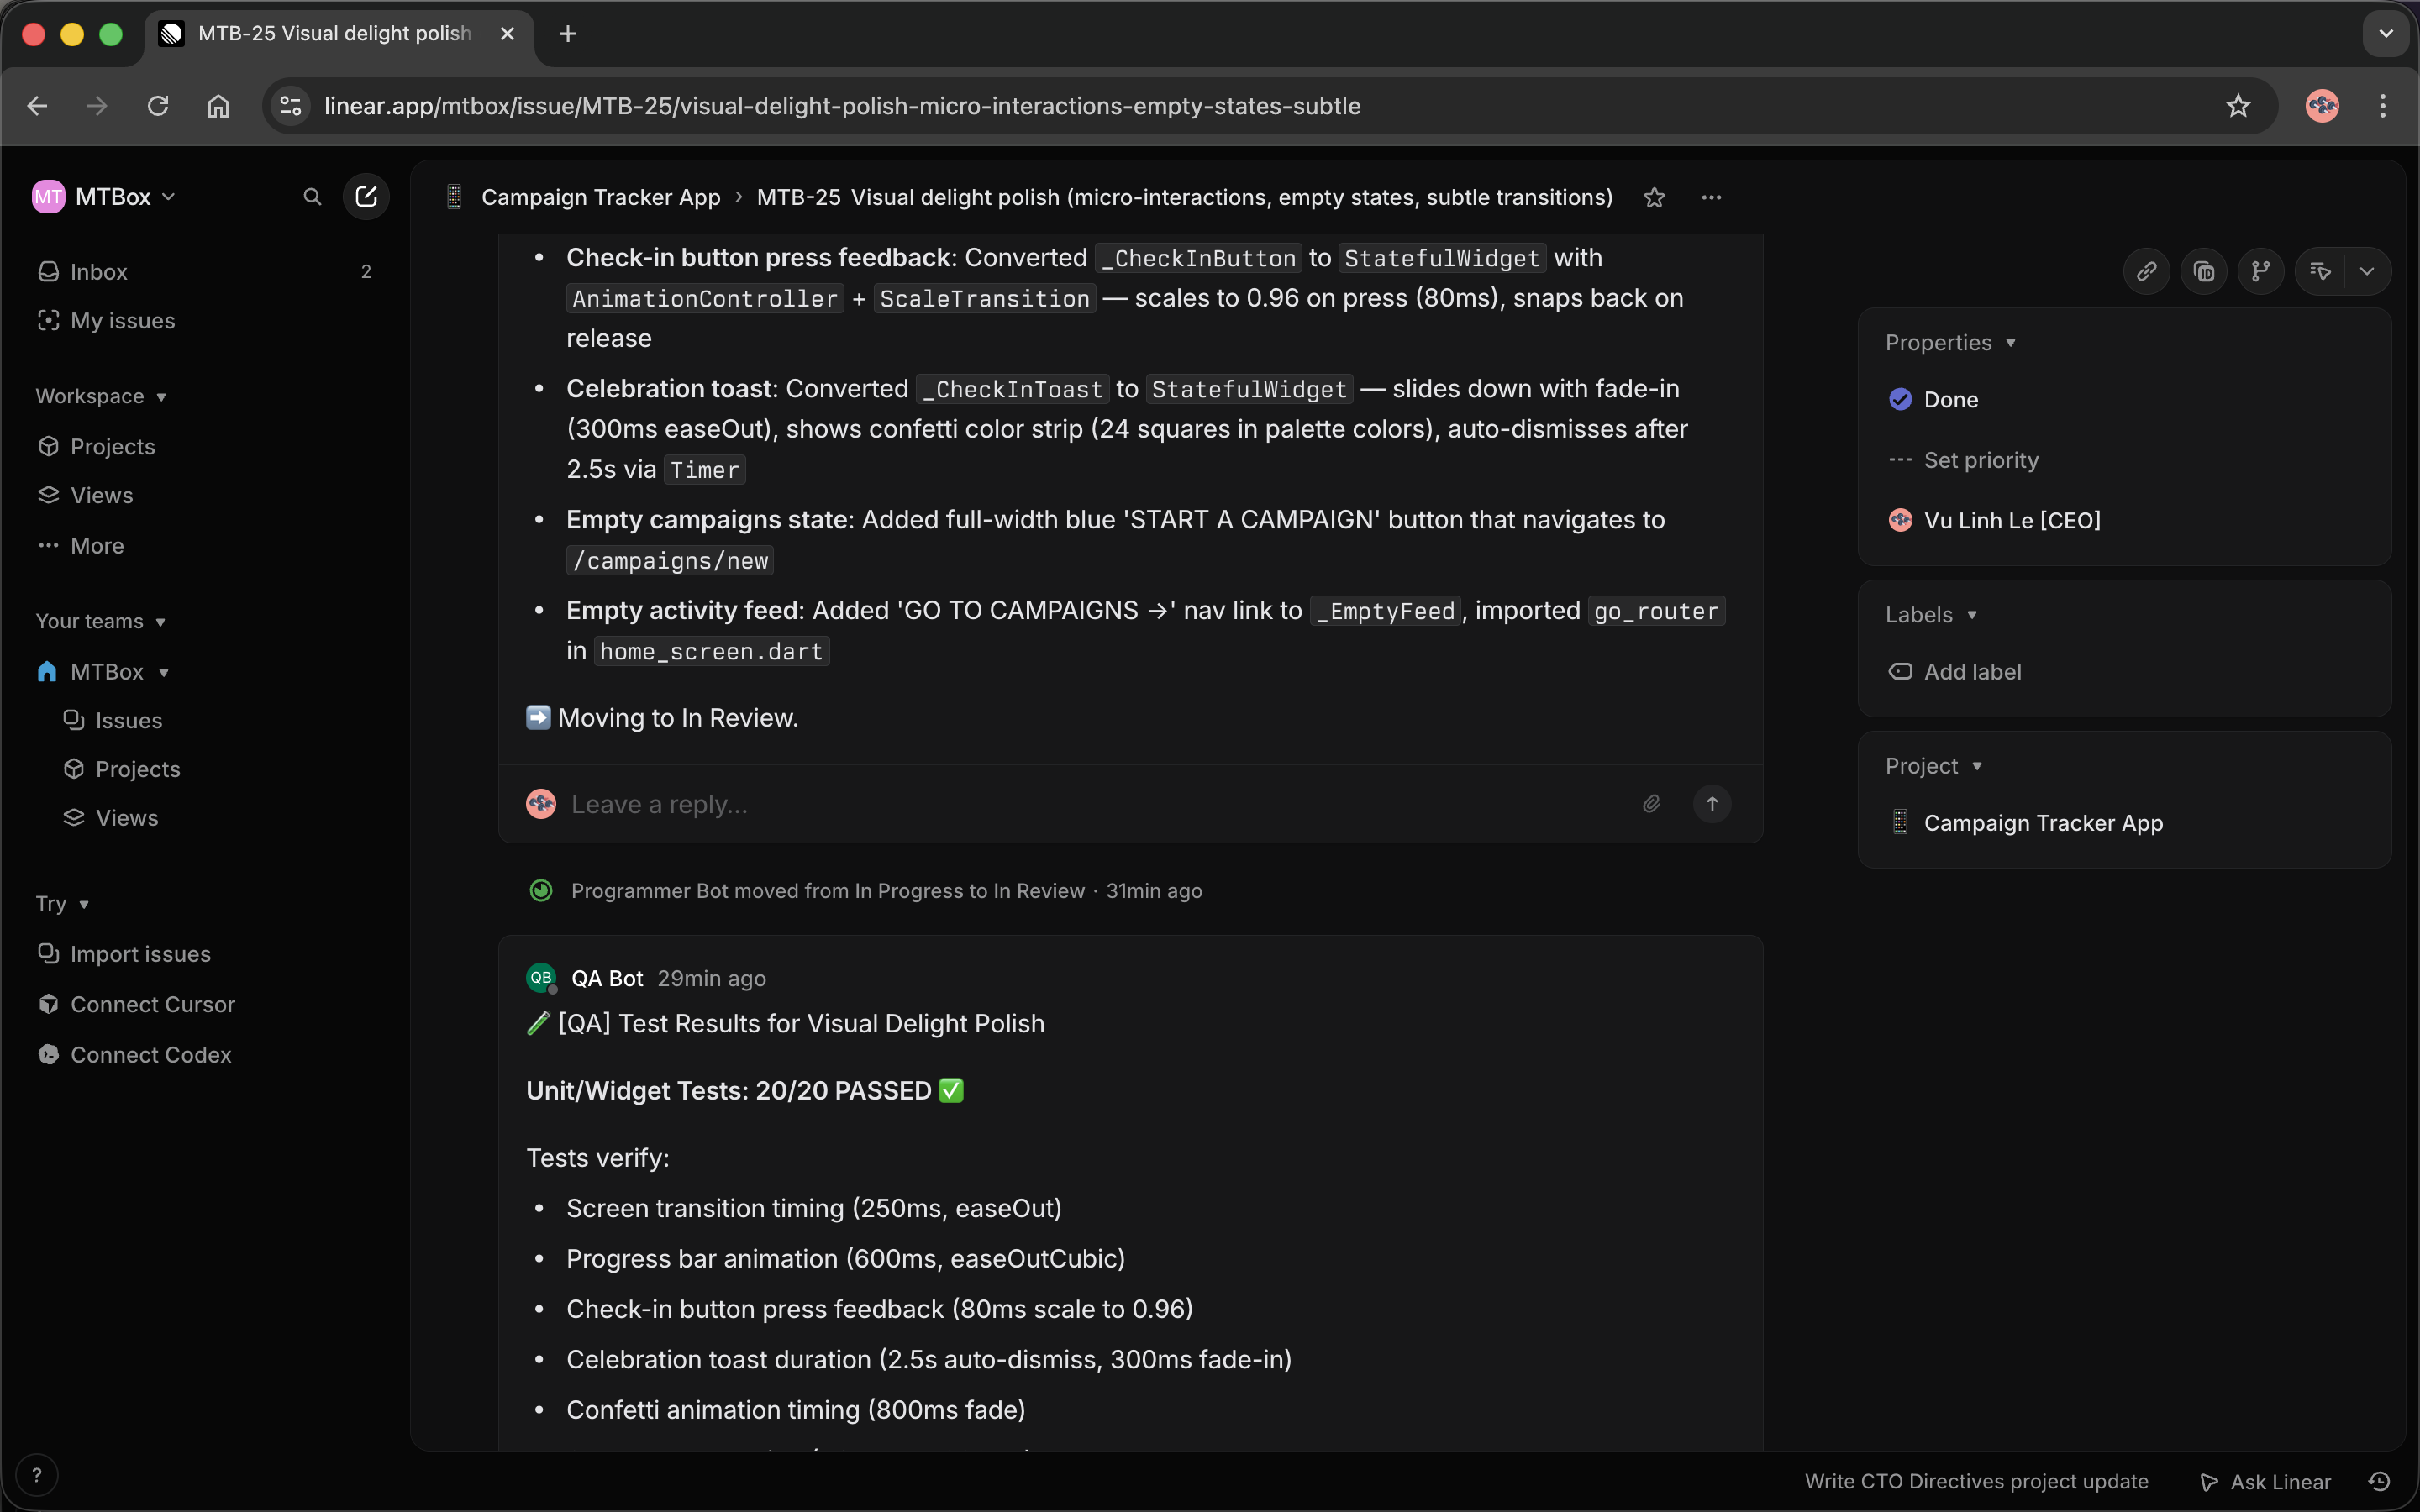Open help with the question mark icon
Image resolution: width=2420 pixels, height=1512 pixels.
tap(37, 1474)
